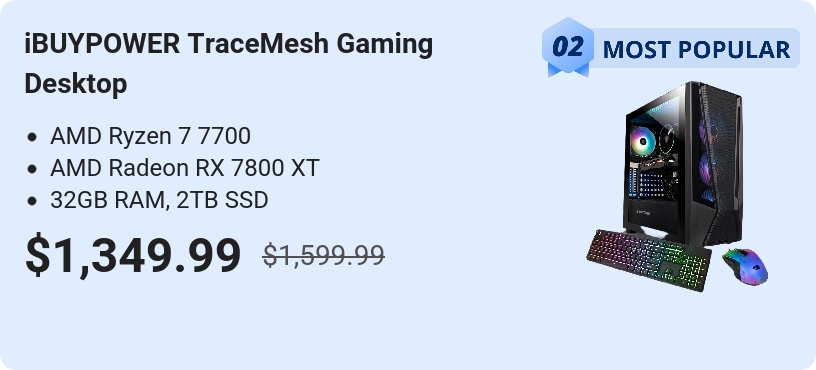Select the 32GB RAM, 2TB SSD spec
This screenshot has height=370, width=816.
(159, 200)
